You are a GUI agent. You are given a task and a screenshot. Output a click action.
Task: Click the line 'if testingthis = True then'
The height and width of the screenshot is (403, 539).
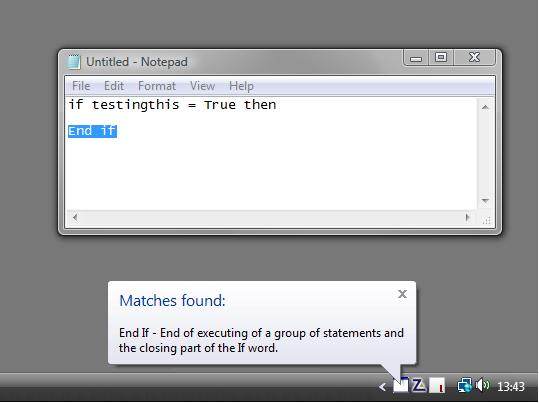point(172,105)
